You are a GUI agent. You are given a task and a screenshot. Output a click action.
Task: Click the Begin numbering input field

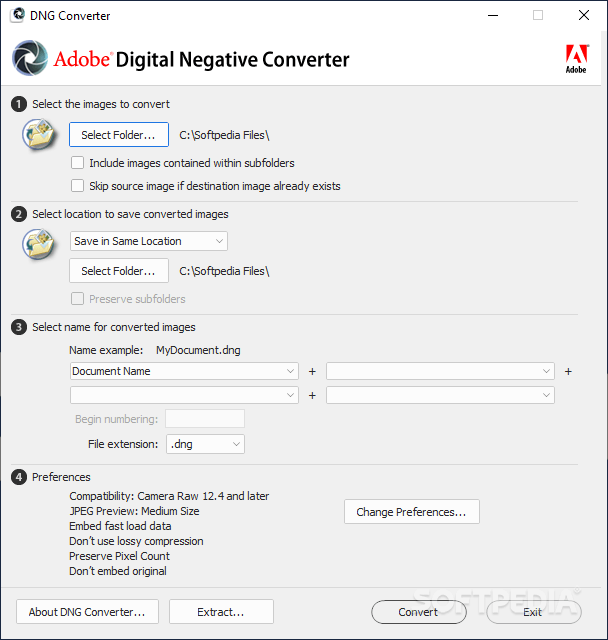click(x=205, y=419)
